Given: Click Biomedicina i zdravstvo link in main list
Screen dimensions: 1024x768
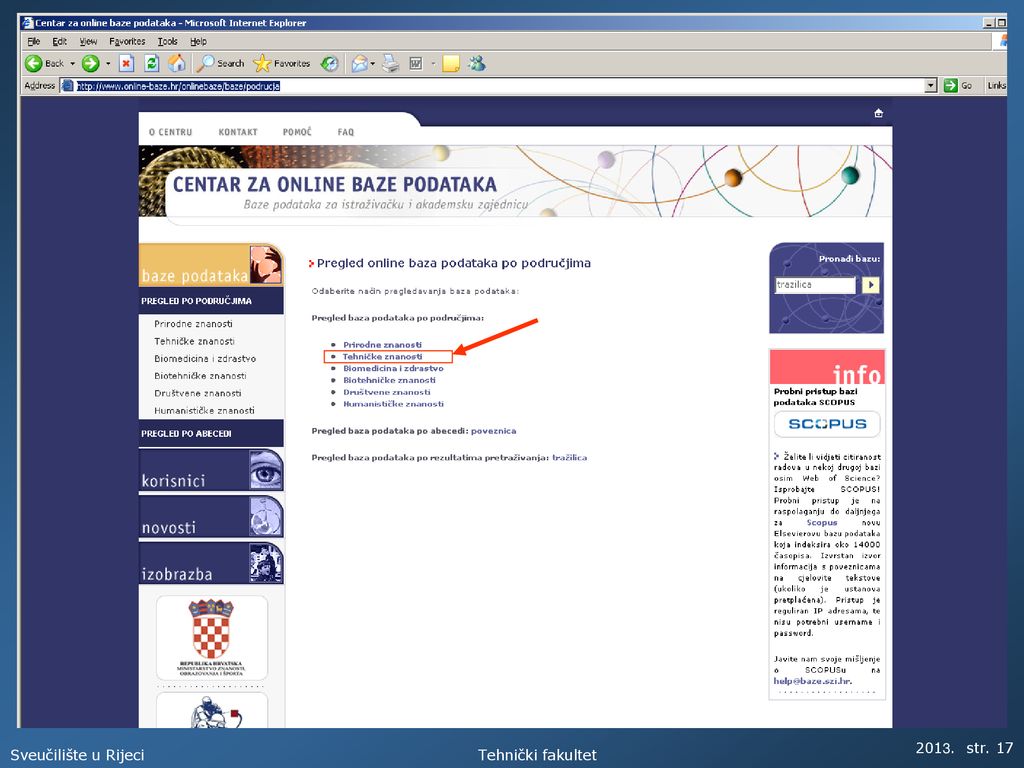Looking at the screenshot, I should coord(393,368).
